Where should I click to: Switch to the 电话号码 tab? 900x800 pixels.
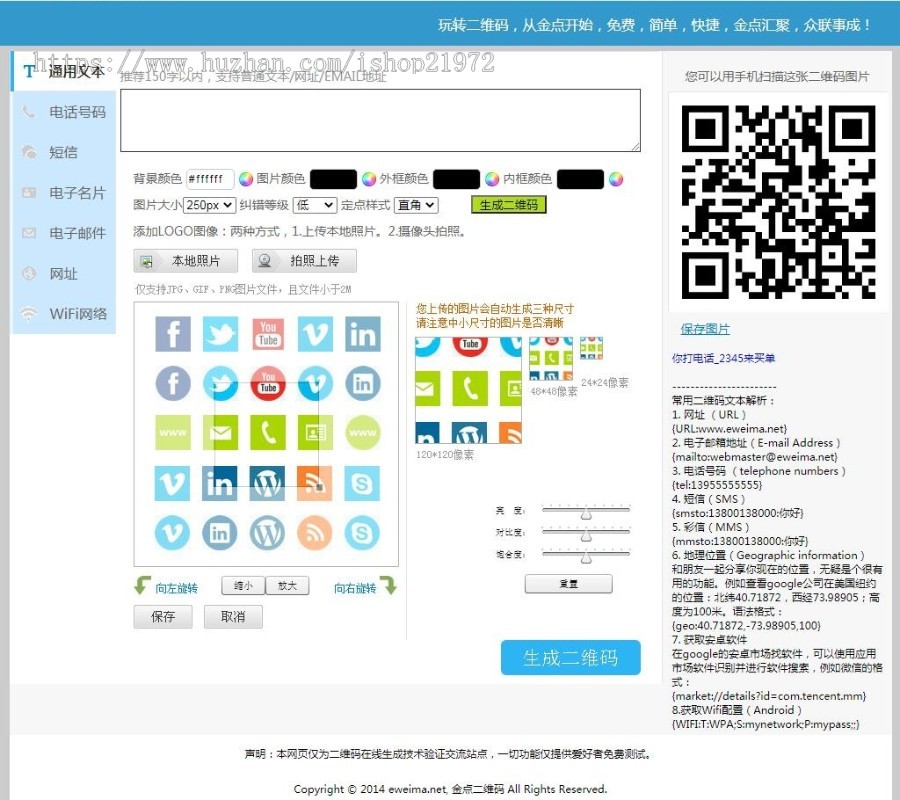(x=63, y=112)
